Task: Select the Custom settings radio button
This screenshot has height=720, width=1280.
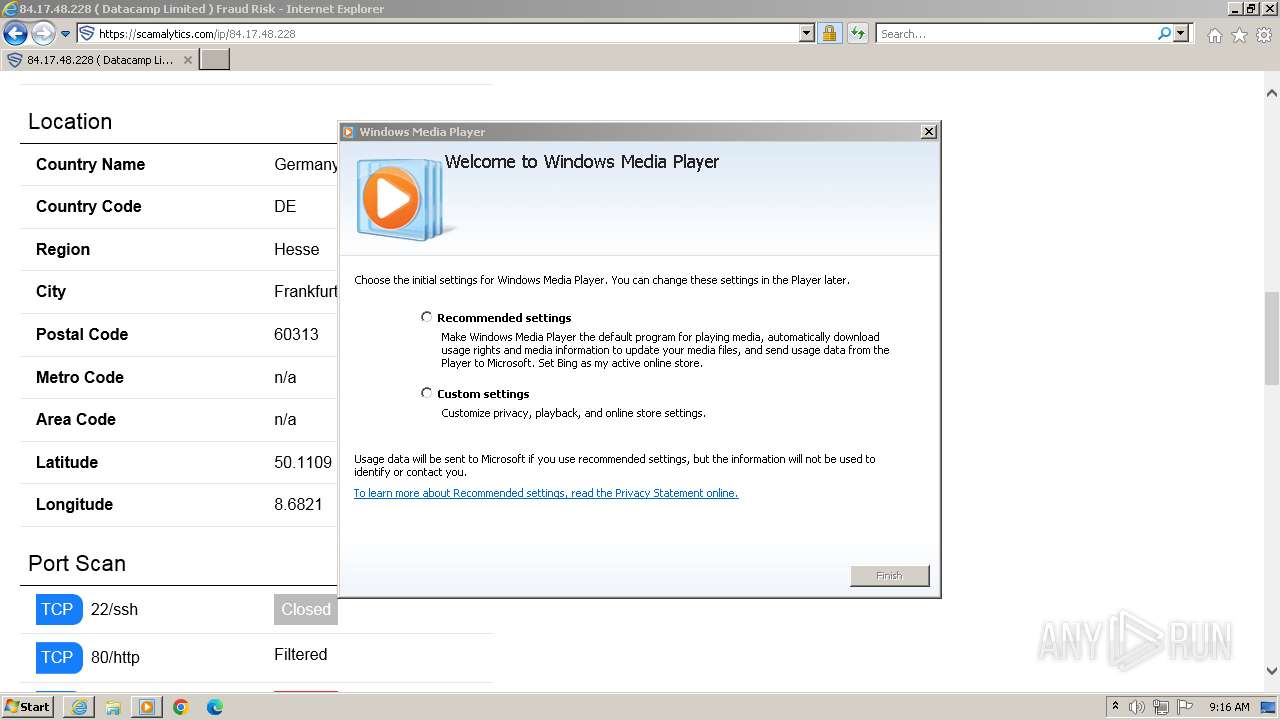Action: pos(427,393)
